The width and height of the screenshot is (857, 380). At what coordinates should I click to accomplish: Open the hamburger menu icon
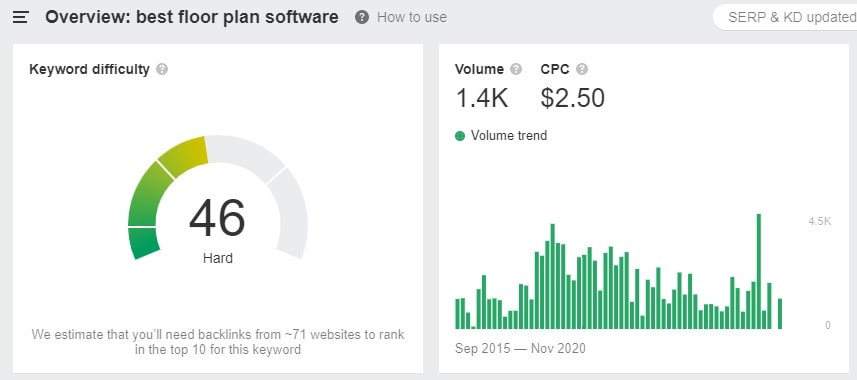click(x=21, y=17)
